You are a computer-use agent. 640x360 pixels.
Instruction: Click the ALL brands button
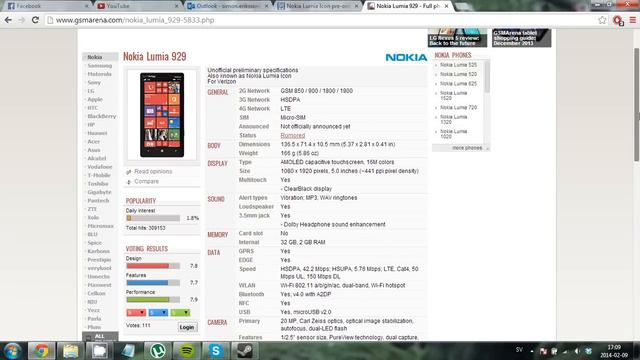click(x=100, y=336)
